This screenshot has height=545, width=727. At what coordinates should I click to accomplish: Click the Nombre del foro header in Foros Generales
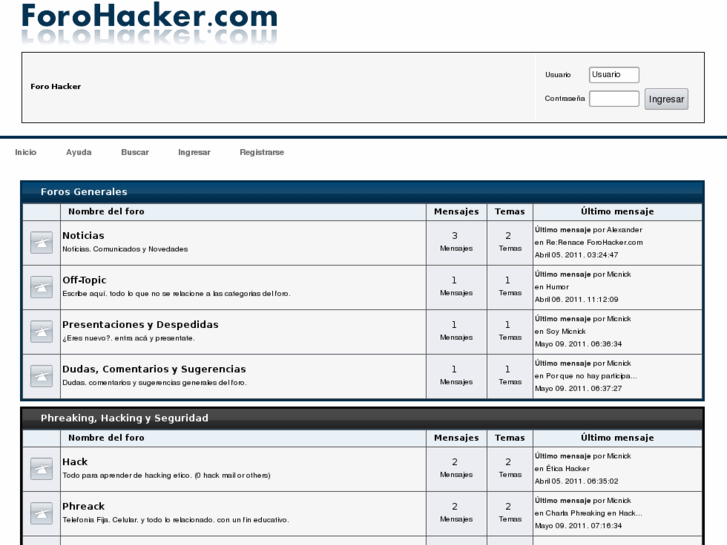tap(106, 212)
